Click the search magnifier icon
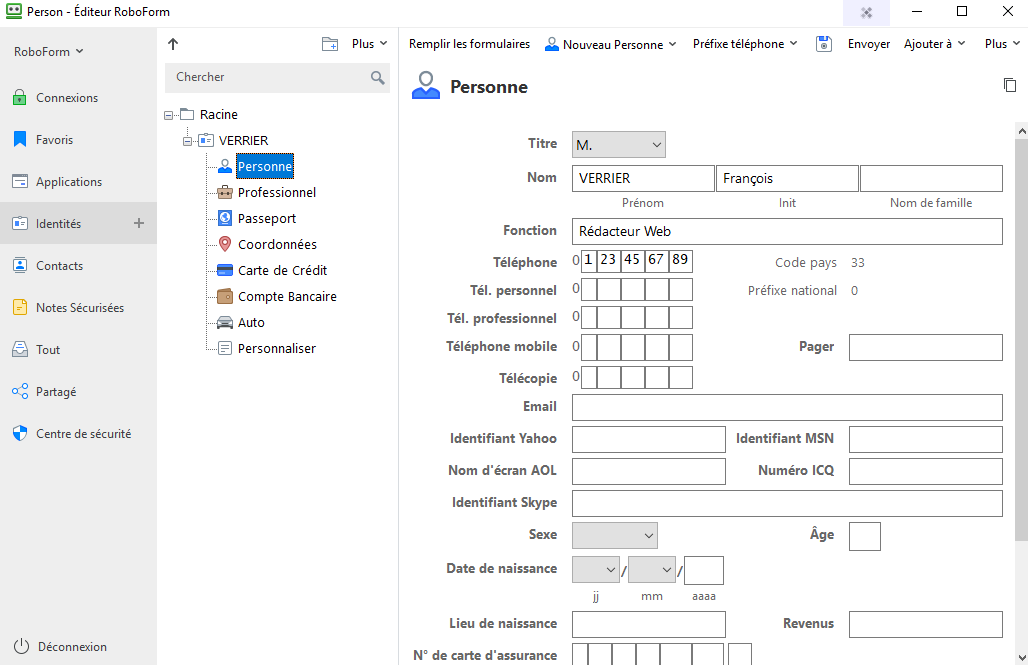Screen dimensions: 1028x665 (x=378, y=77)
